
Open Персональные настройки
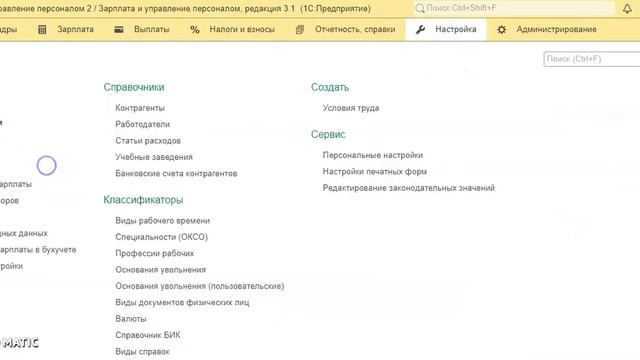[373, 155]
